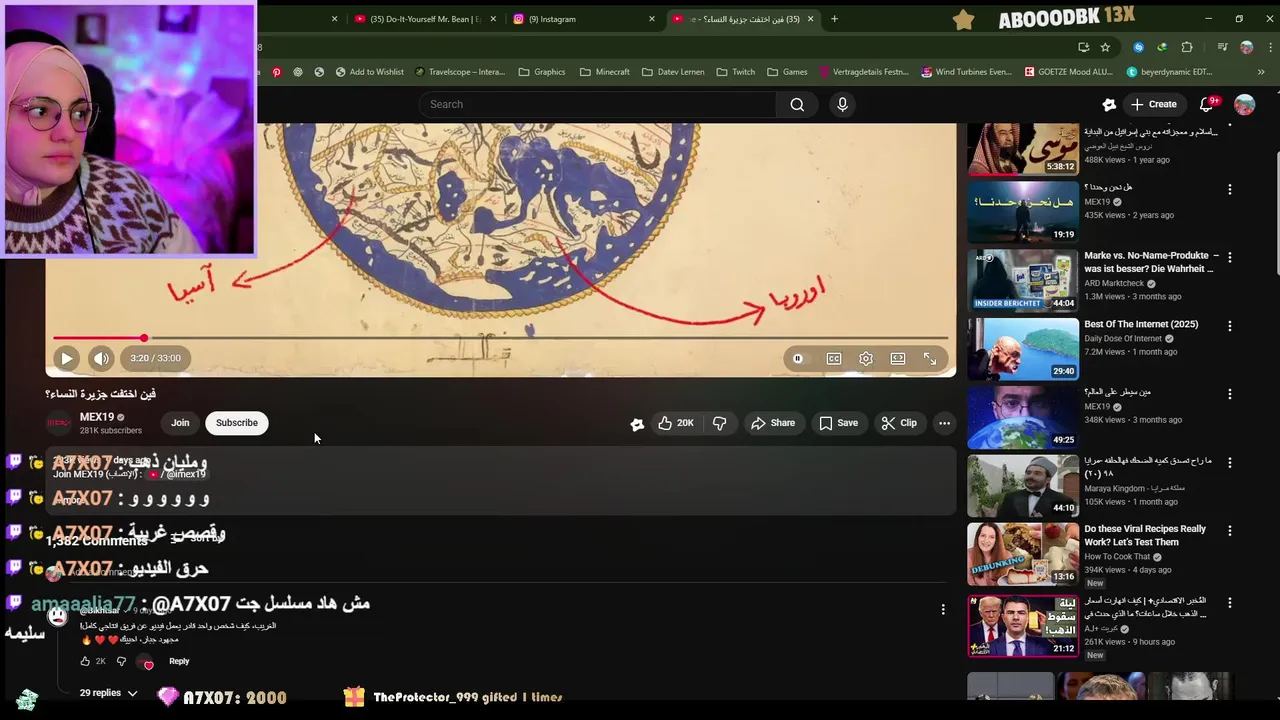Open the Minecraft bookmarks folder
The image size is (1280, 720).
[603, 72]
